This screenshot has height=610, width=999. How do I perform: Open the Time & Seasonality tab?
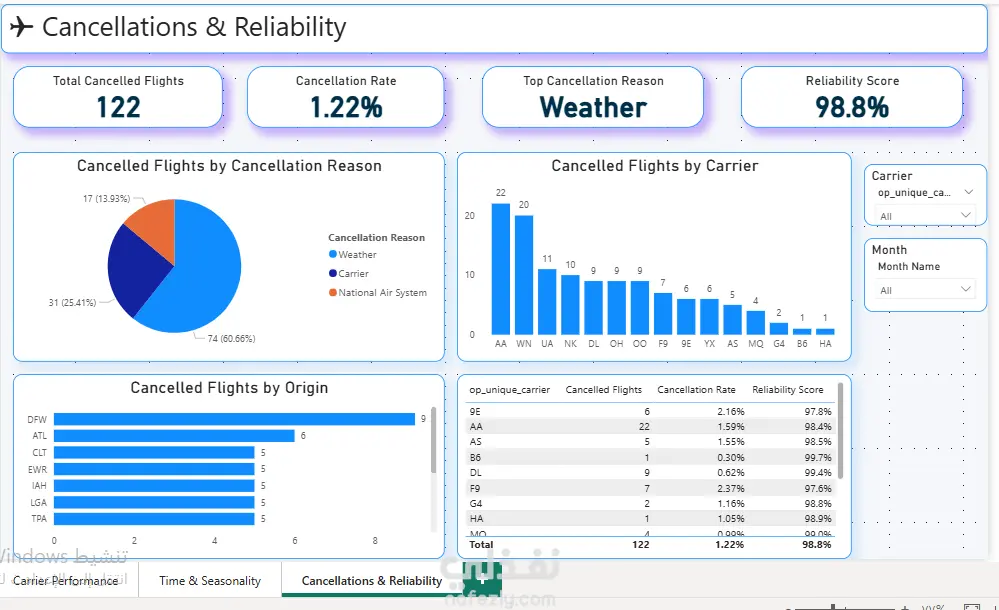tap(210, 581)
